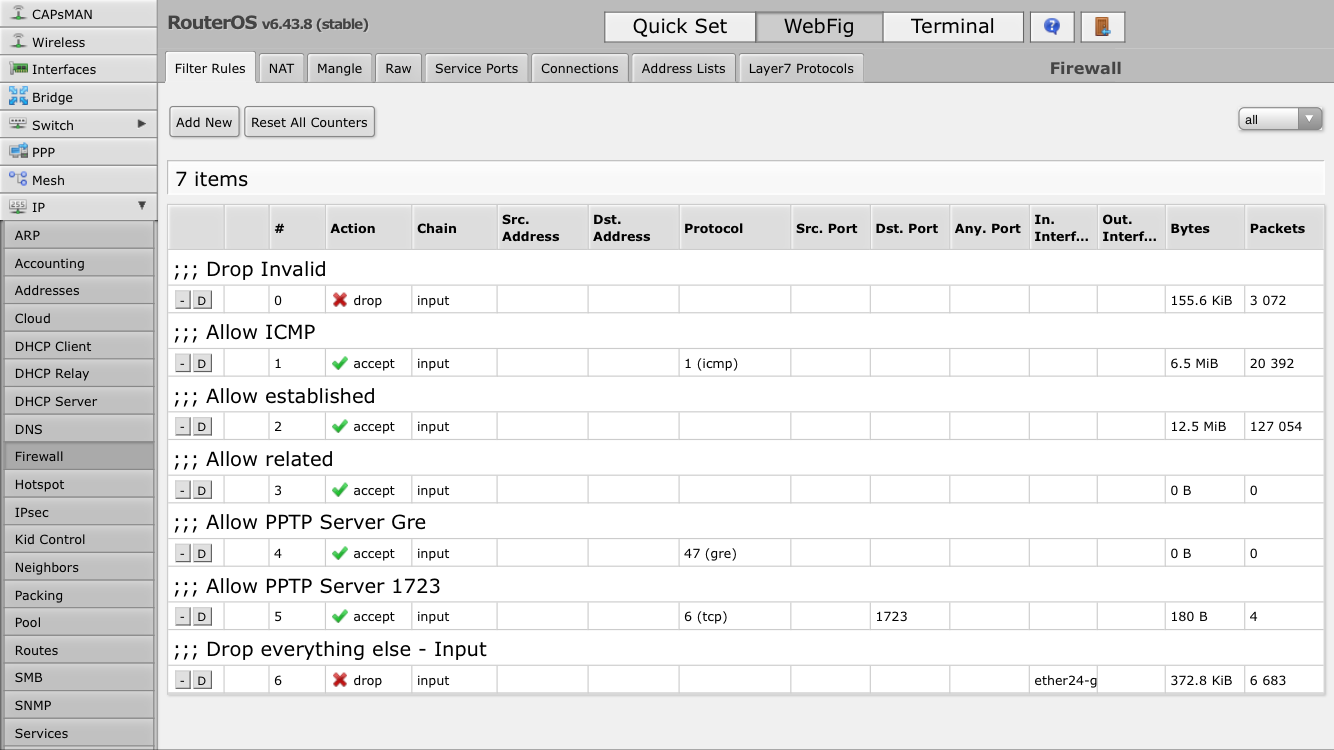1334x750 pixels.
Task: Click the CAPsMAN antenna icon
Action: (17, 14)
